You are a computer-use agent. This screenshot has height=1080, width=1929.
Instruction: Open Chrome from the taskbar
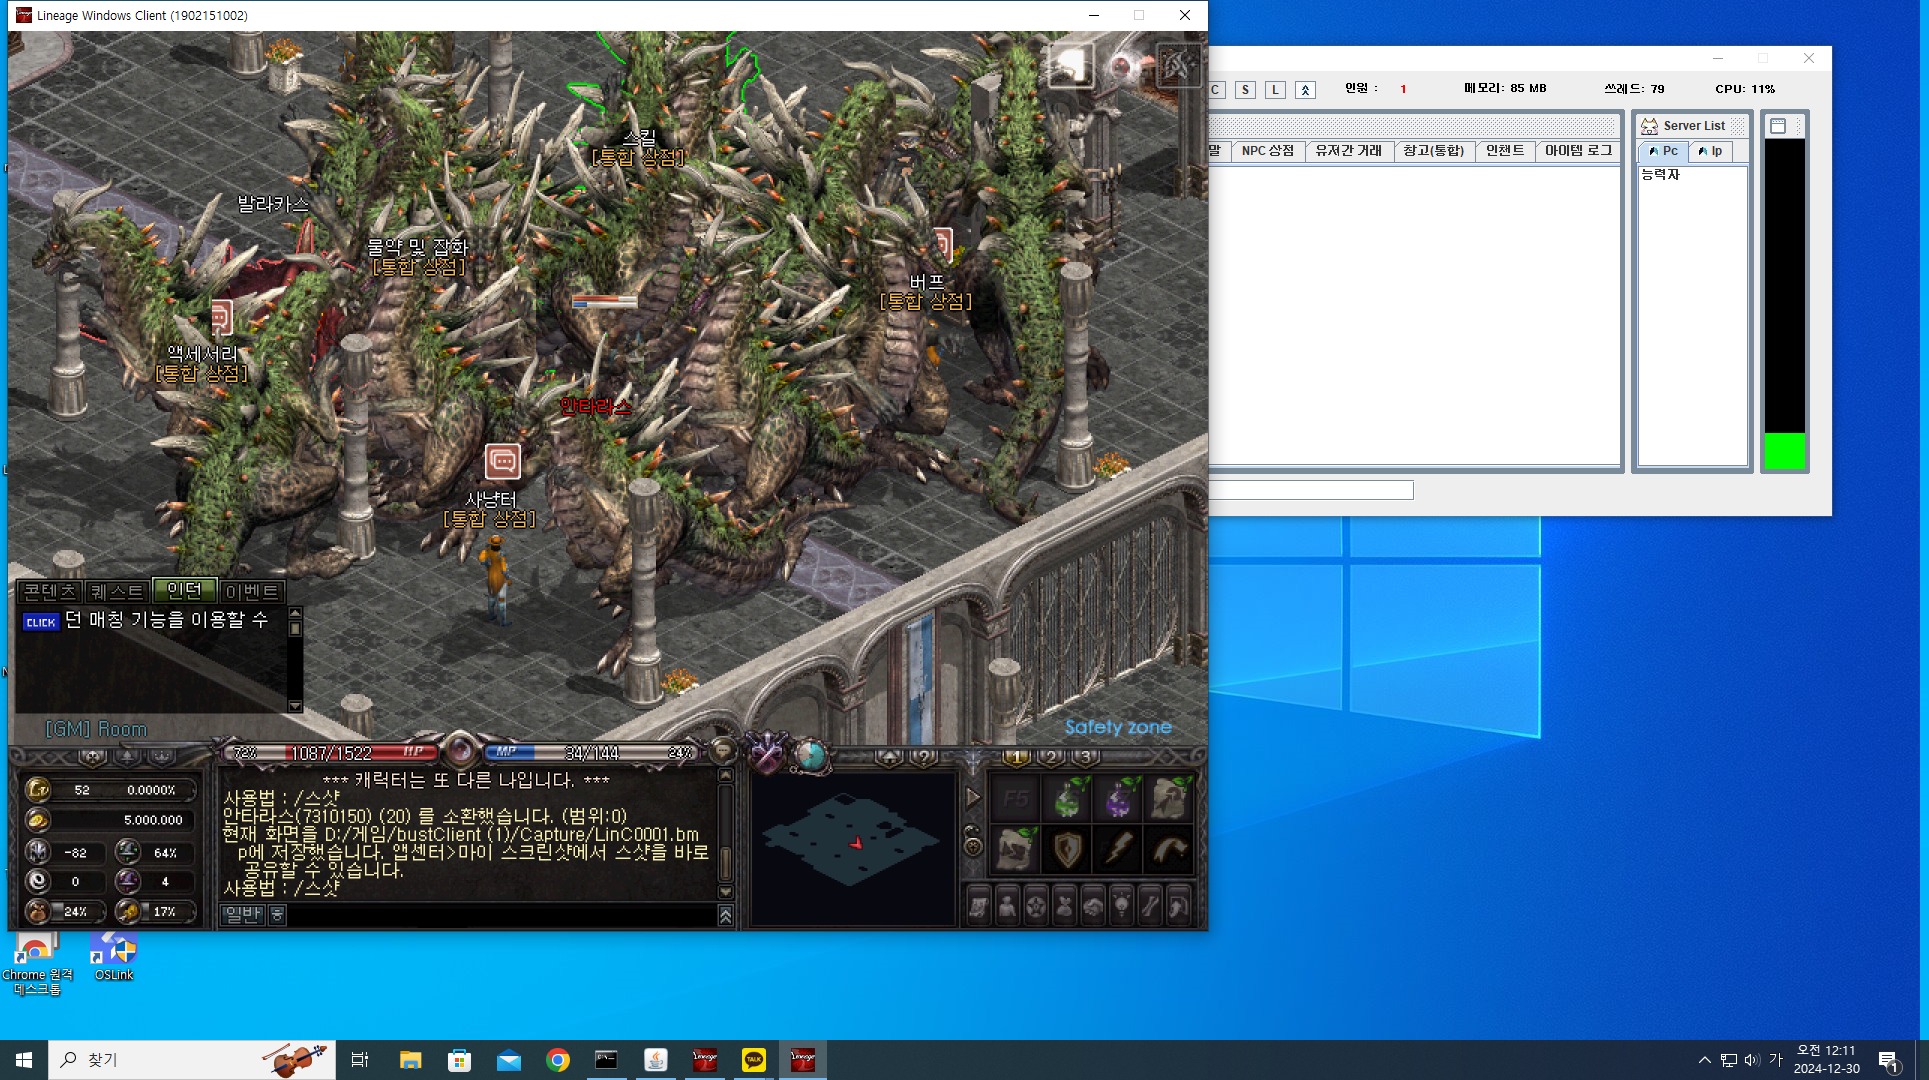point(558,1060)
